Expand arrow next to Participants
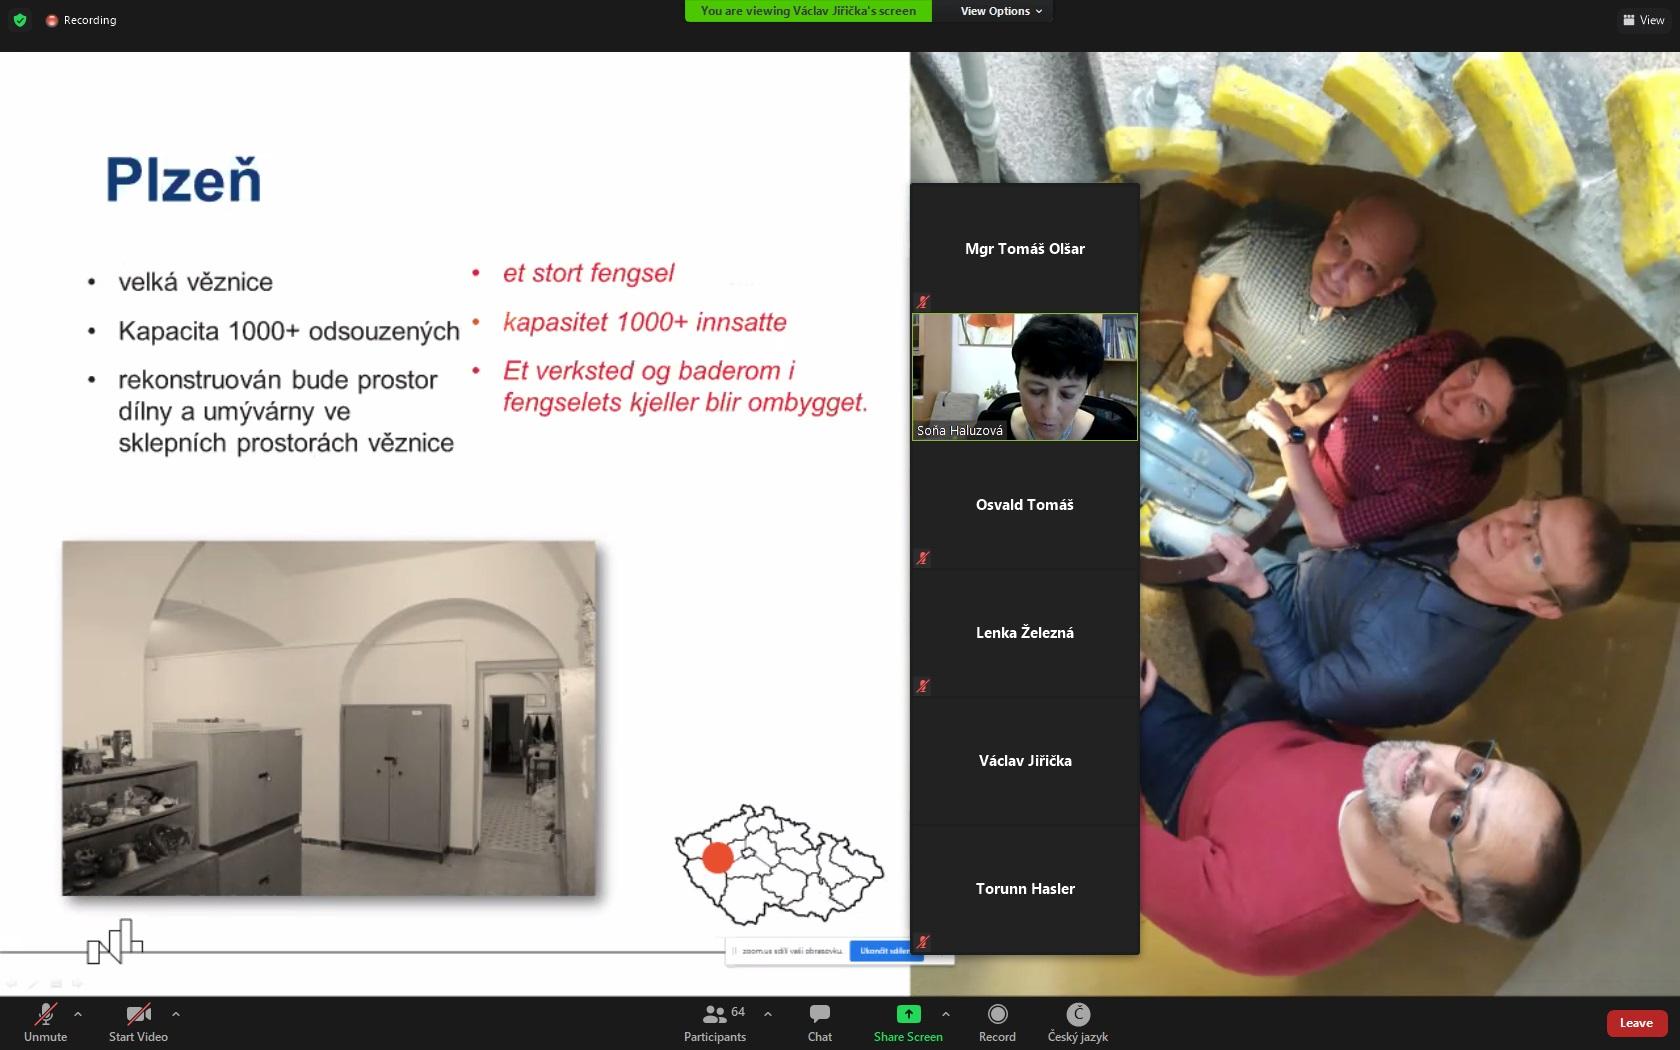The width and height of the screenshot is (1680, 1050). [x=768, y=1014]
